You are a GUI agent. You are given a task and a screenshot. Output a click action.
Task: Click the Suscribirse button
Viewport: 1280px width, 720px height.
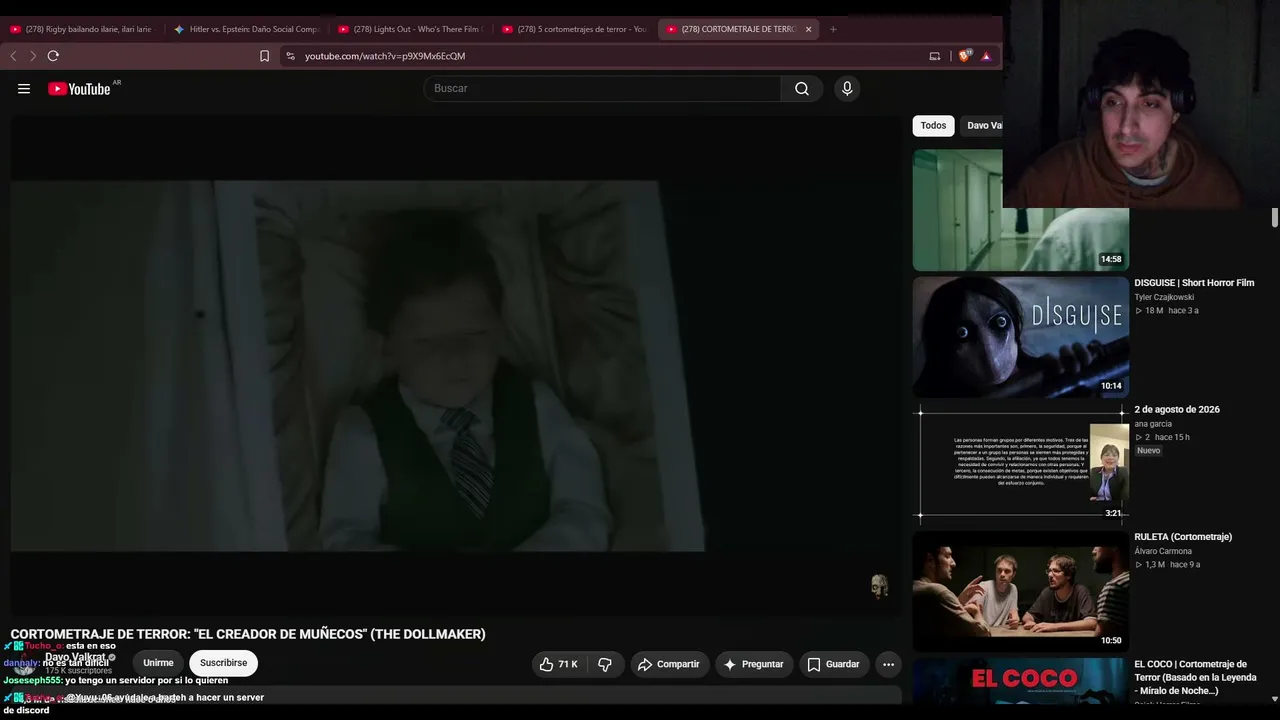click(x=223, y=663)
